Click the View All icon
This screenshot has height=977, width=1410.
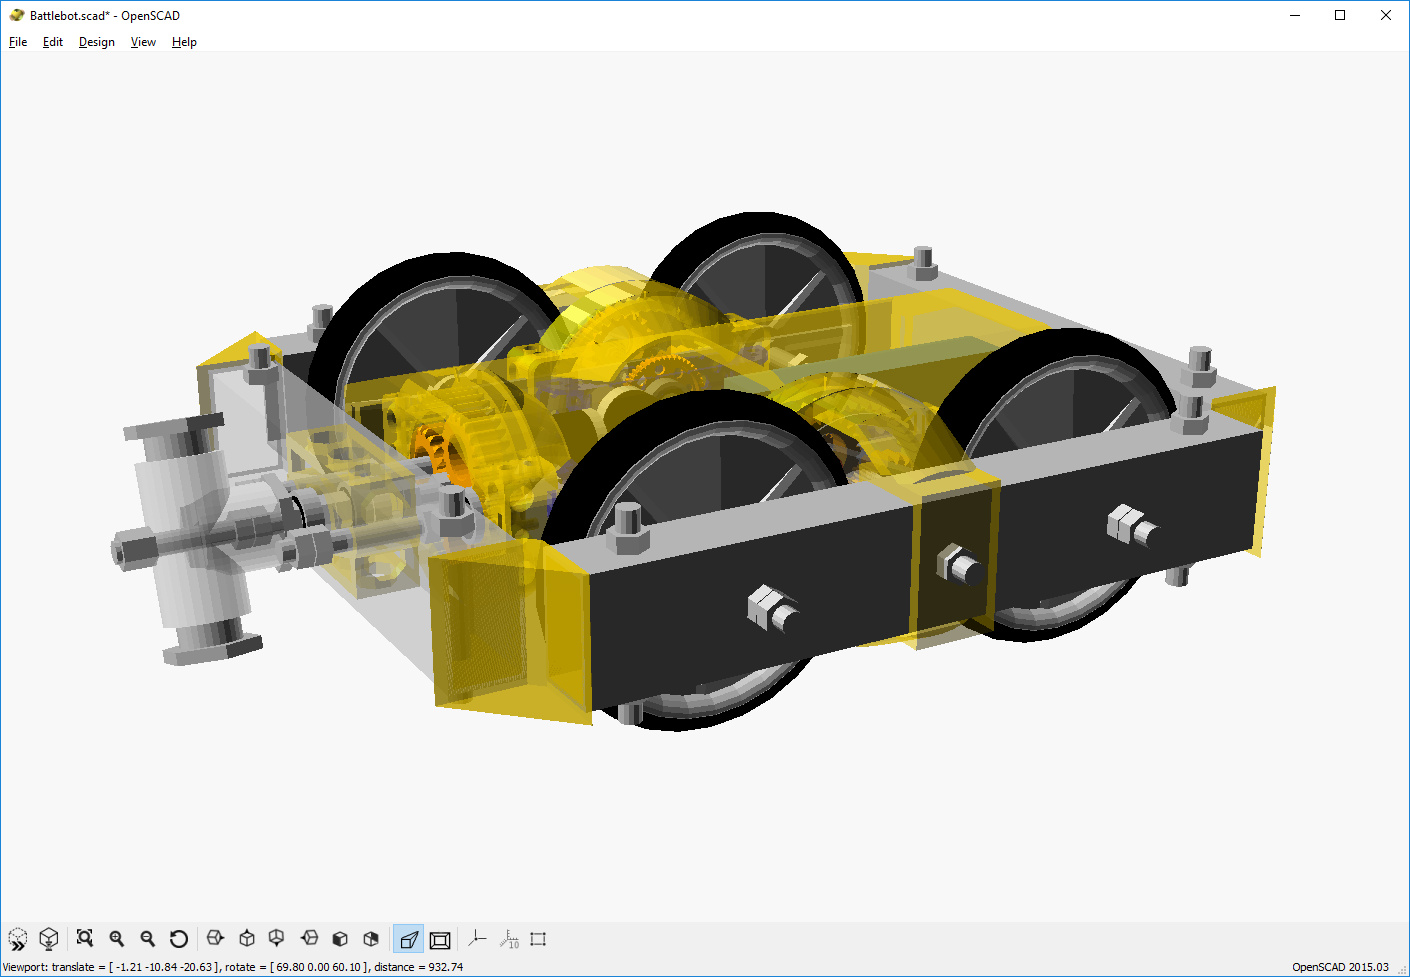tap(85, 939)
